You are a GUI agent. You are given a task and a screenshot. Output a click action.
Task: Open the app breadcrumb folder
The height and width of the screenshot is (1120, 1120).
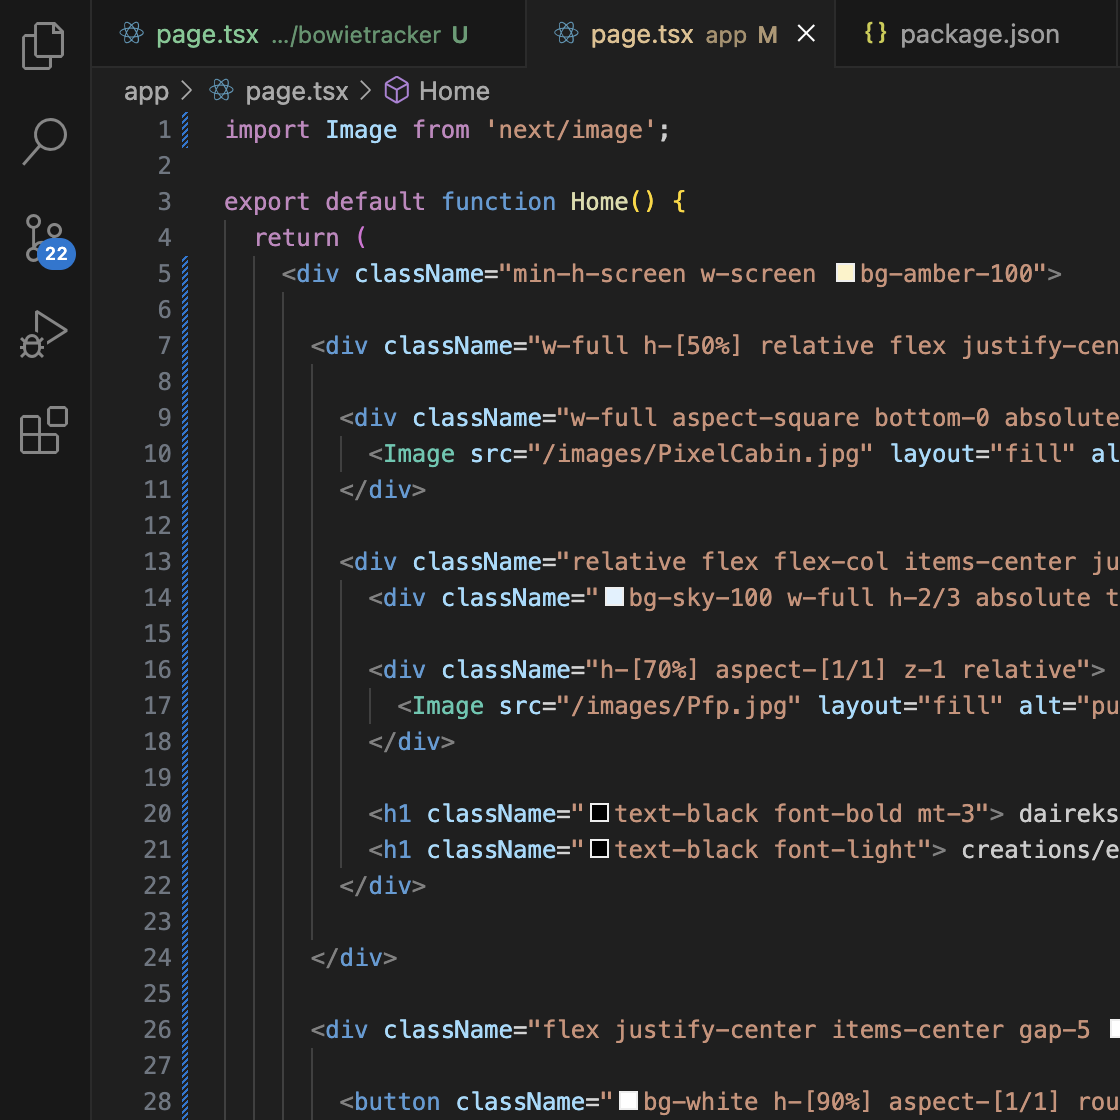pos(146,91)
